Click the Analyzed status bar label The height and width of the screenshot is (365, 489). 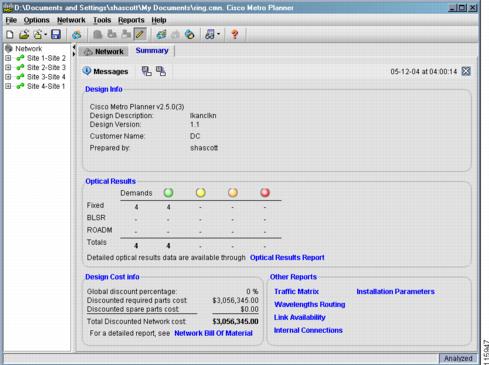pyautogui.click(x=458, y=358)
